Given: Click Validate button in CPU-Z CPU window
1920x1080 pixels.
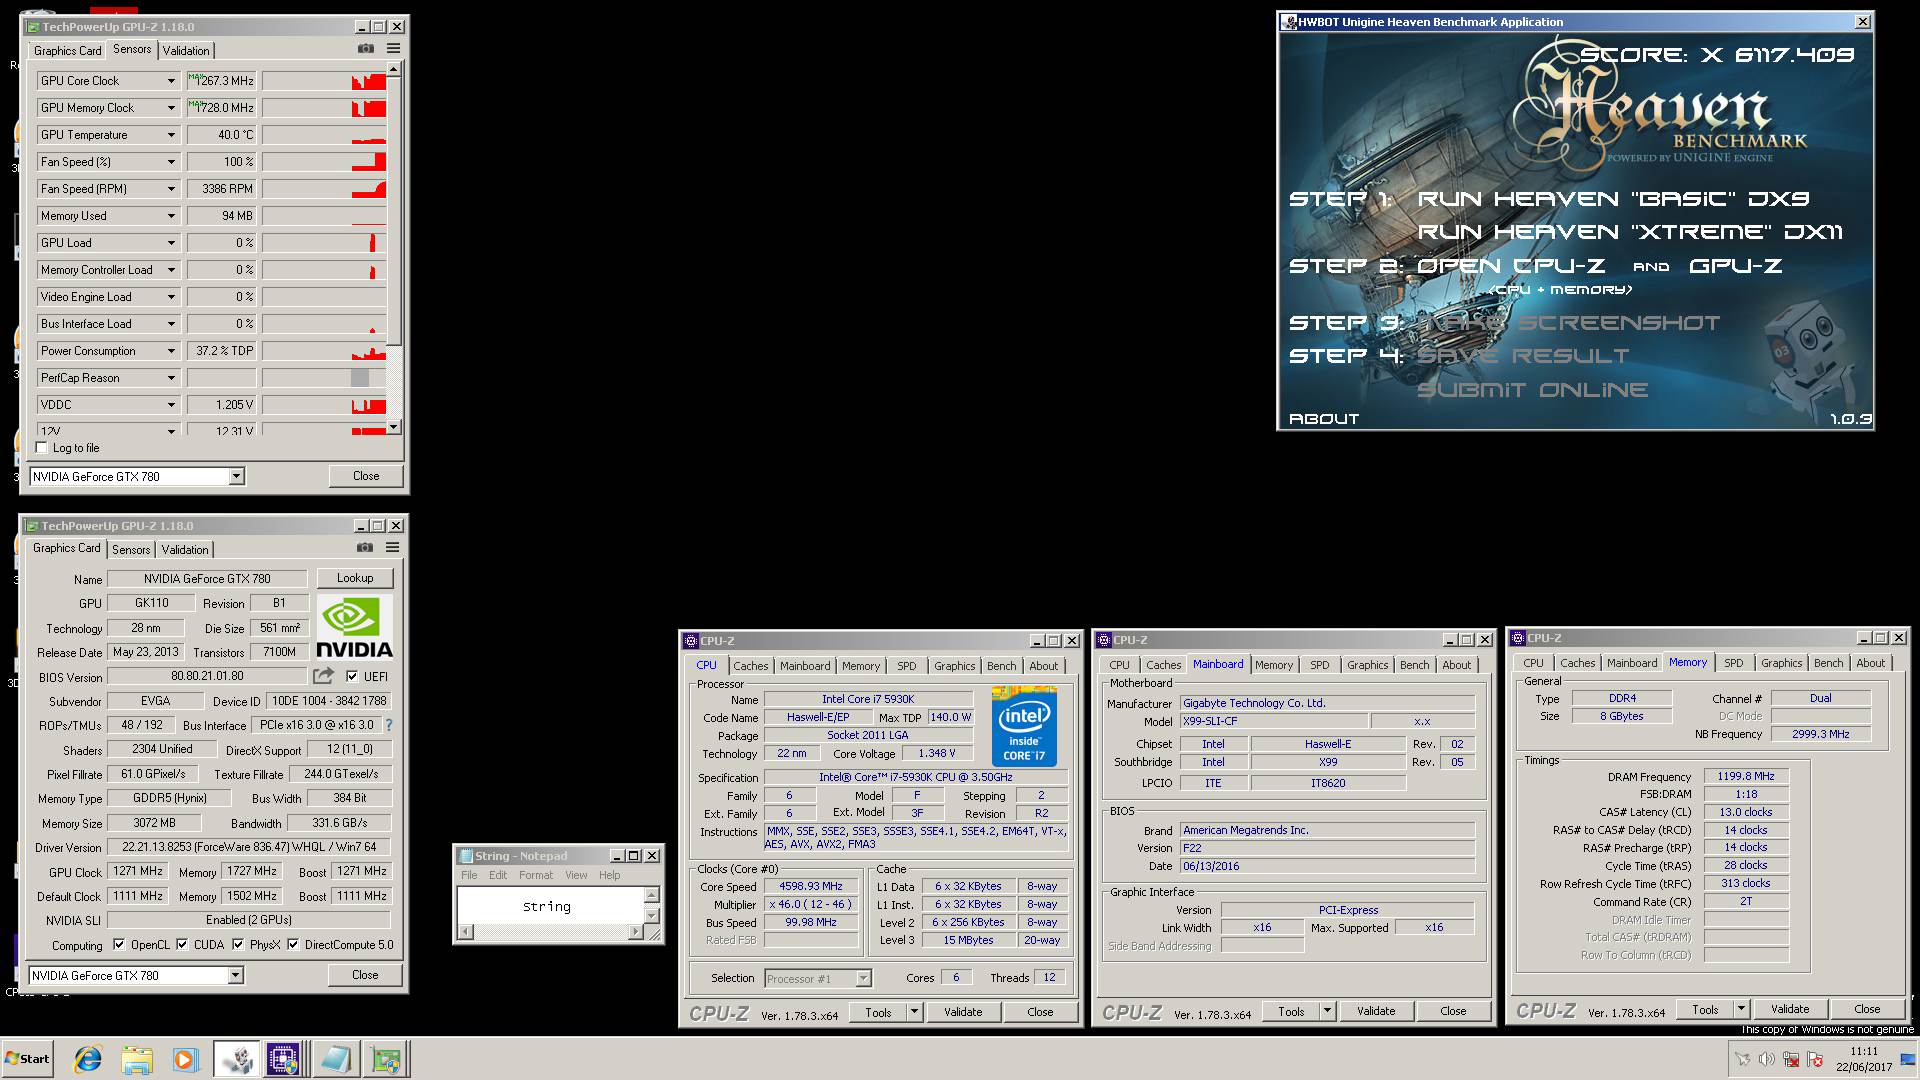Looking at the screenshot, I should pyautogui.click(x=963, y=1012).
